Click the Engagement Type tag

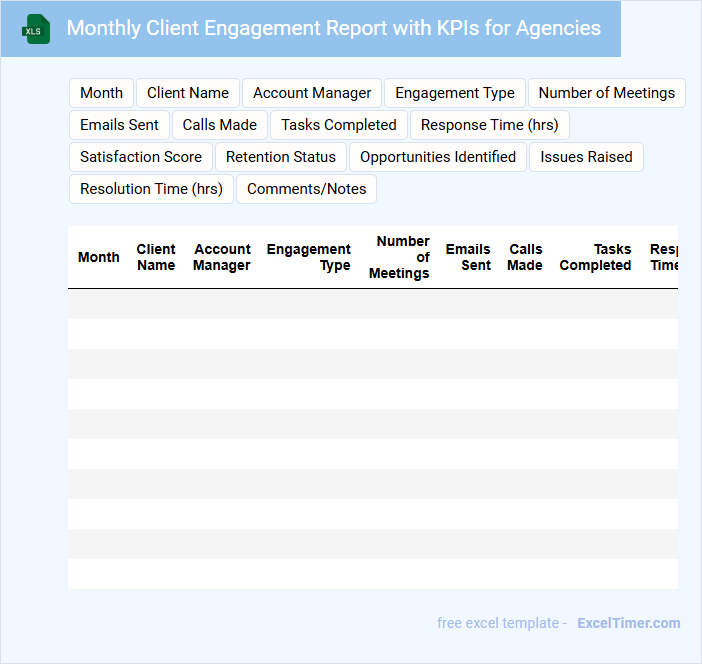coord(454,93)
